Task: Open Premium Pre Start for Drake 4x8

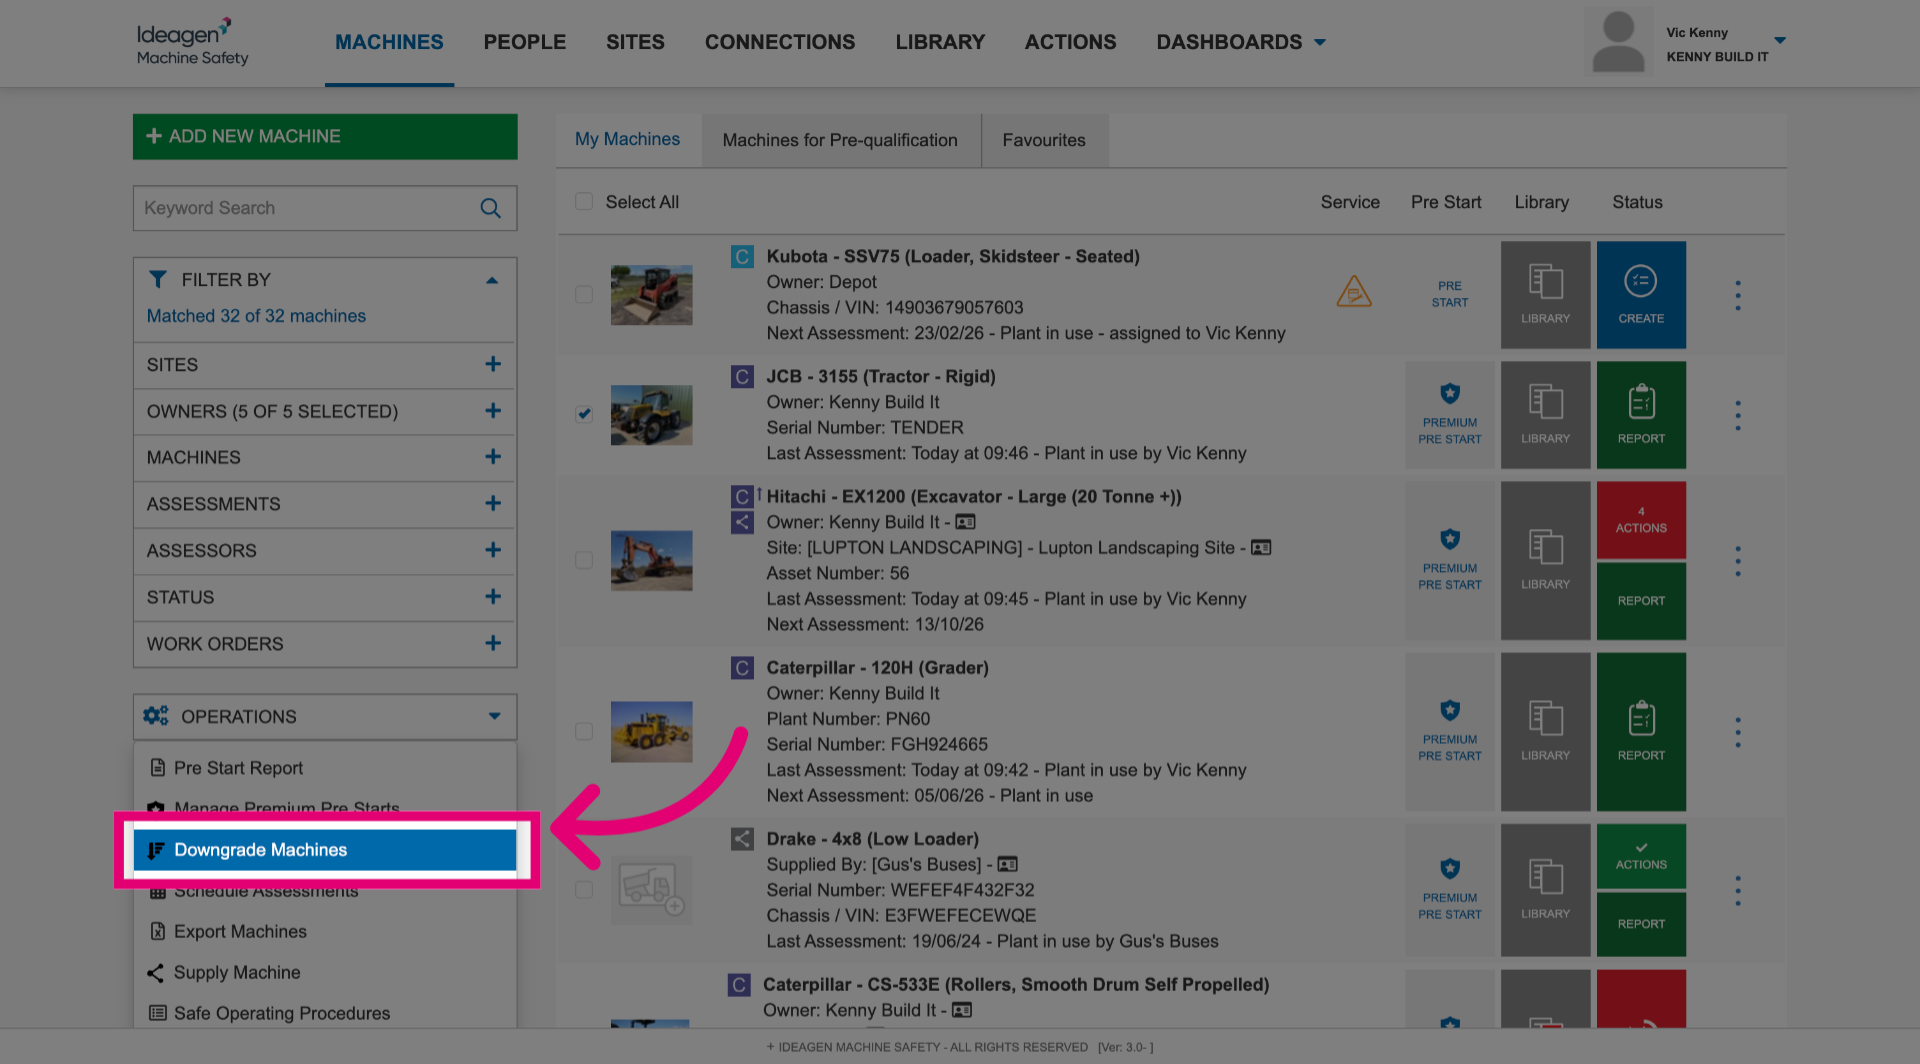Action: click(1449, 890)
